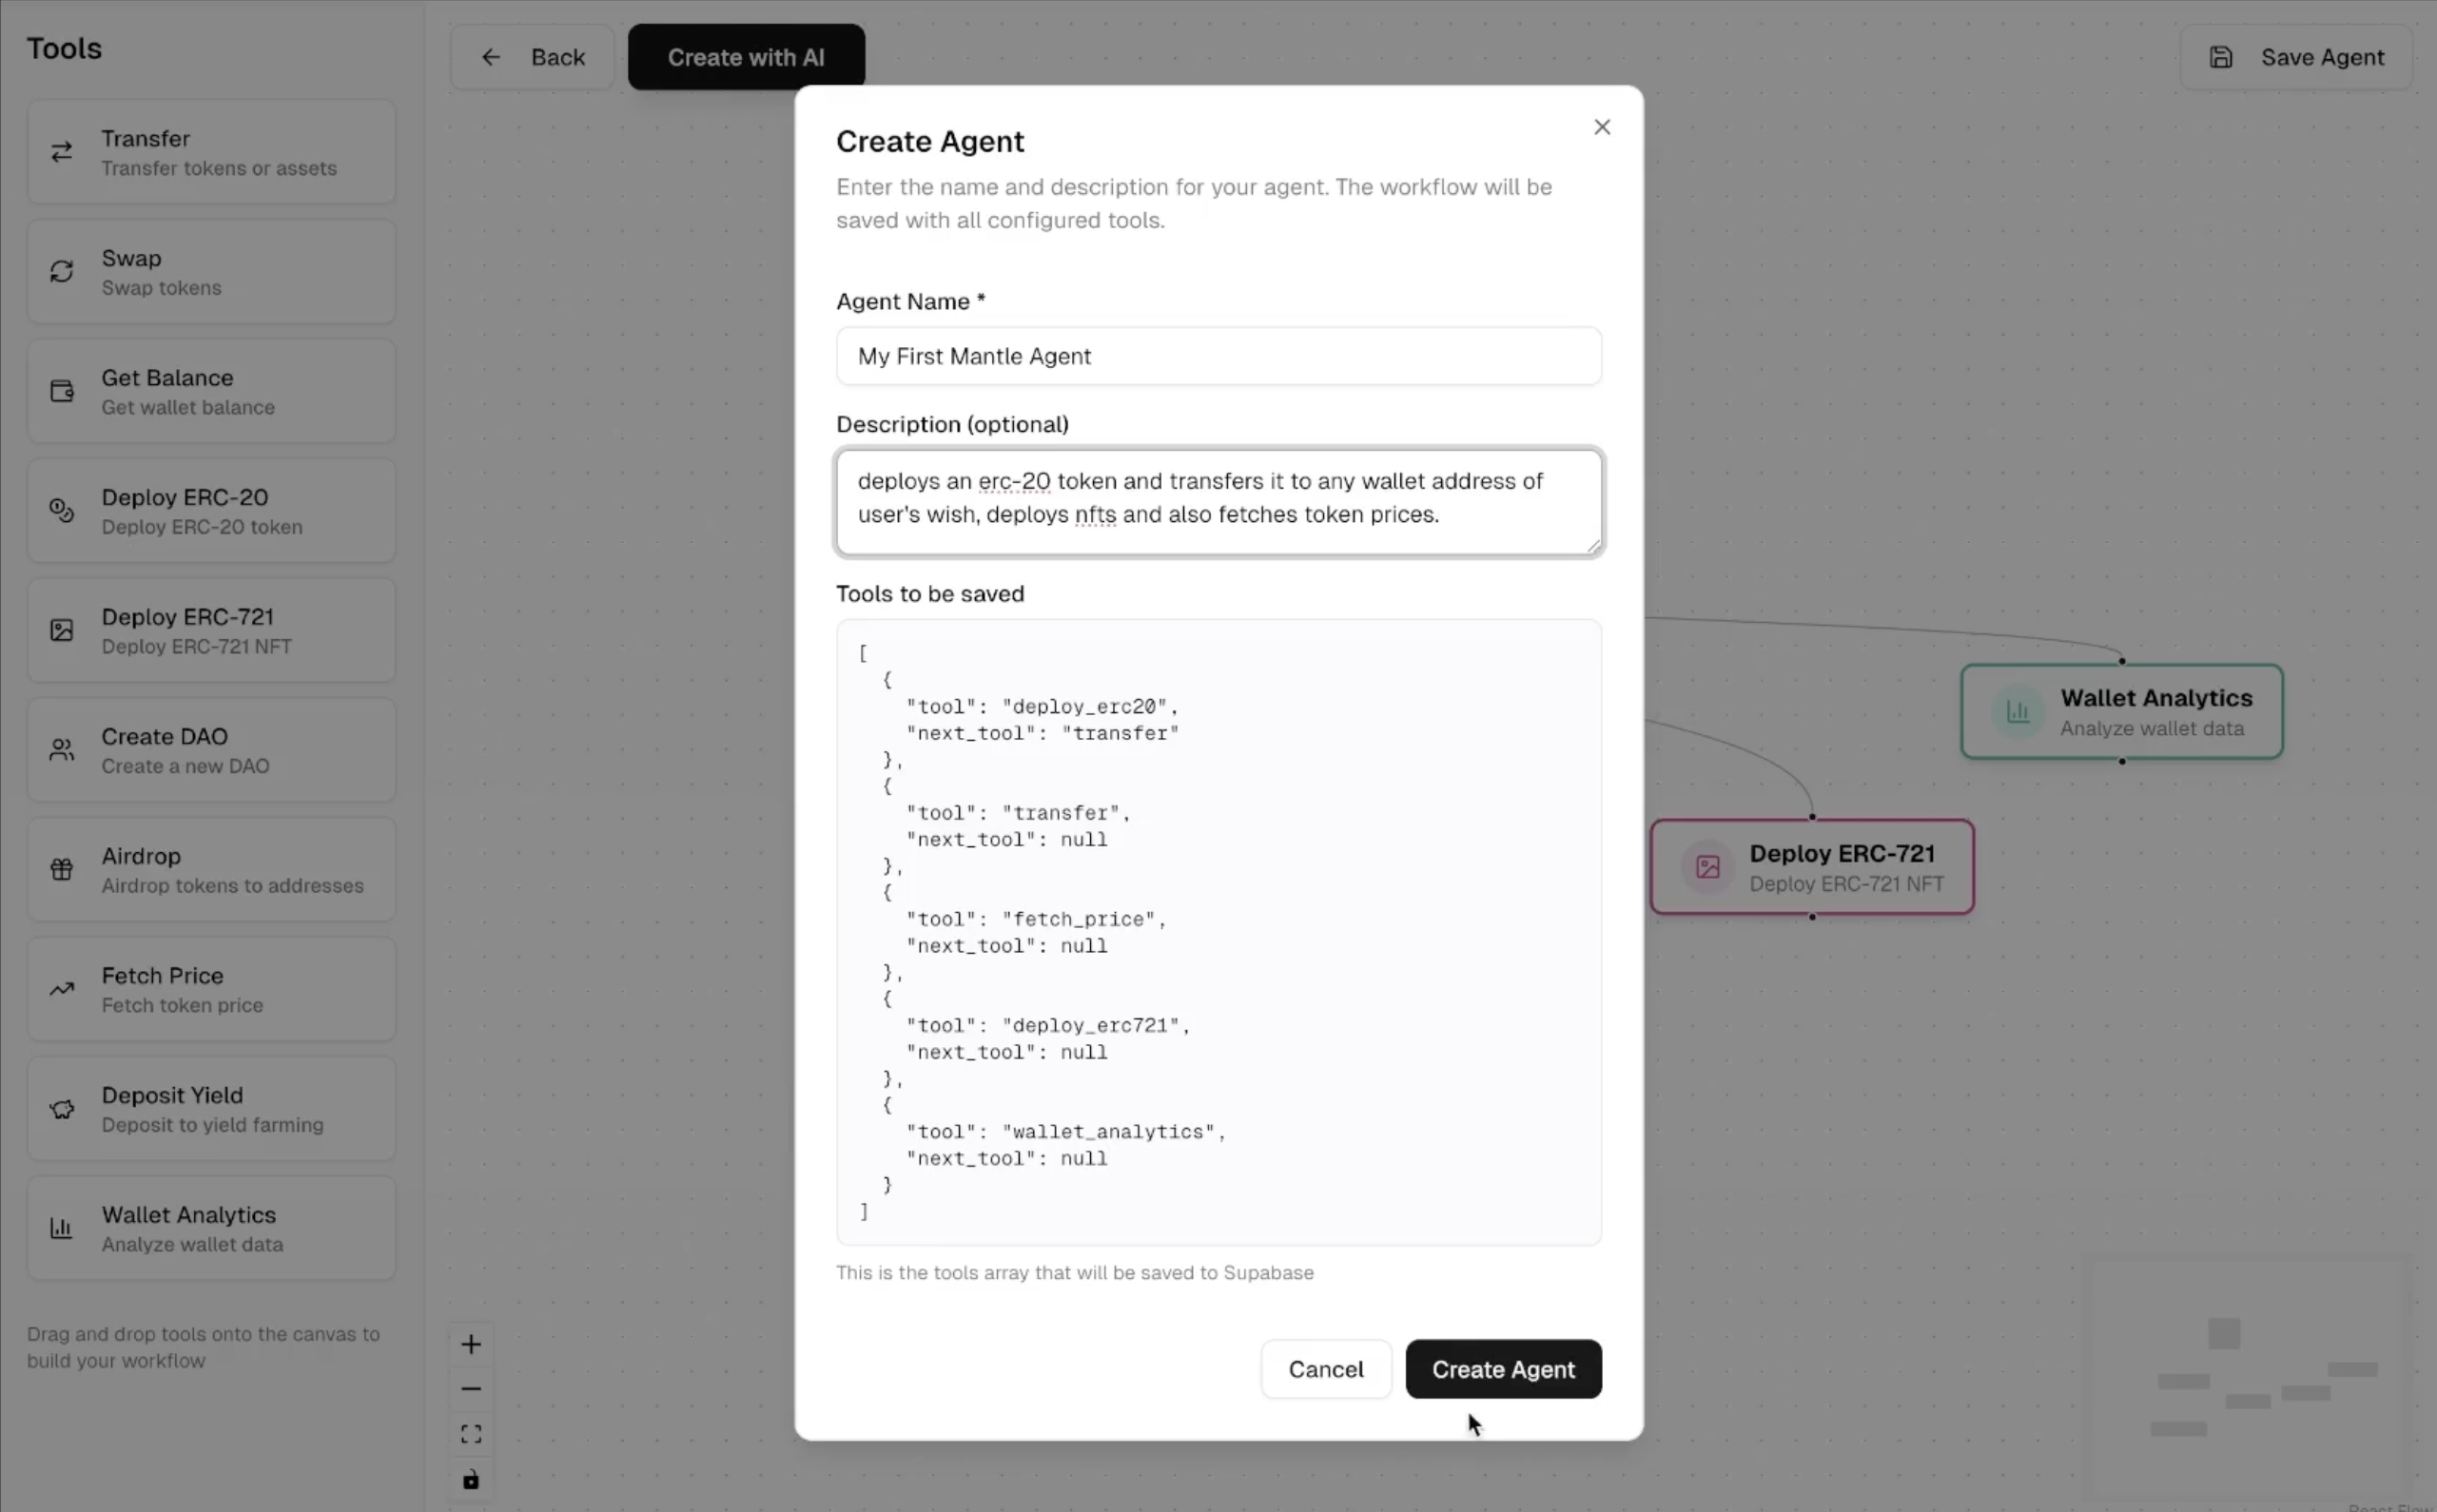
Task: Click the Wallet Analytics canvas node
Action: click(x=2121, y=712)
